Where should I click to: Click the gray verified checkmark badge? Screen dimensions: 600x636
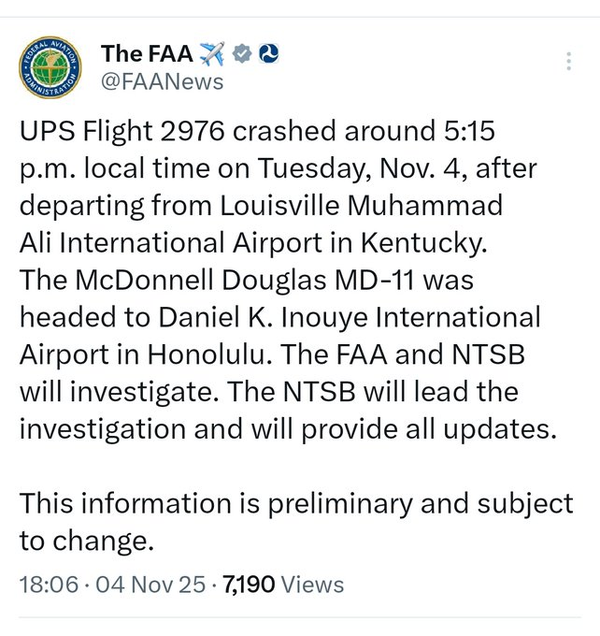click(241, 53)
